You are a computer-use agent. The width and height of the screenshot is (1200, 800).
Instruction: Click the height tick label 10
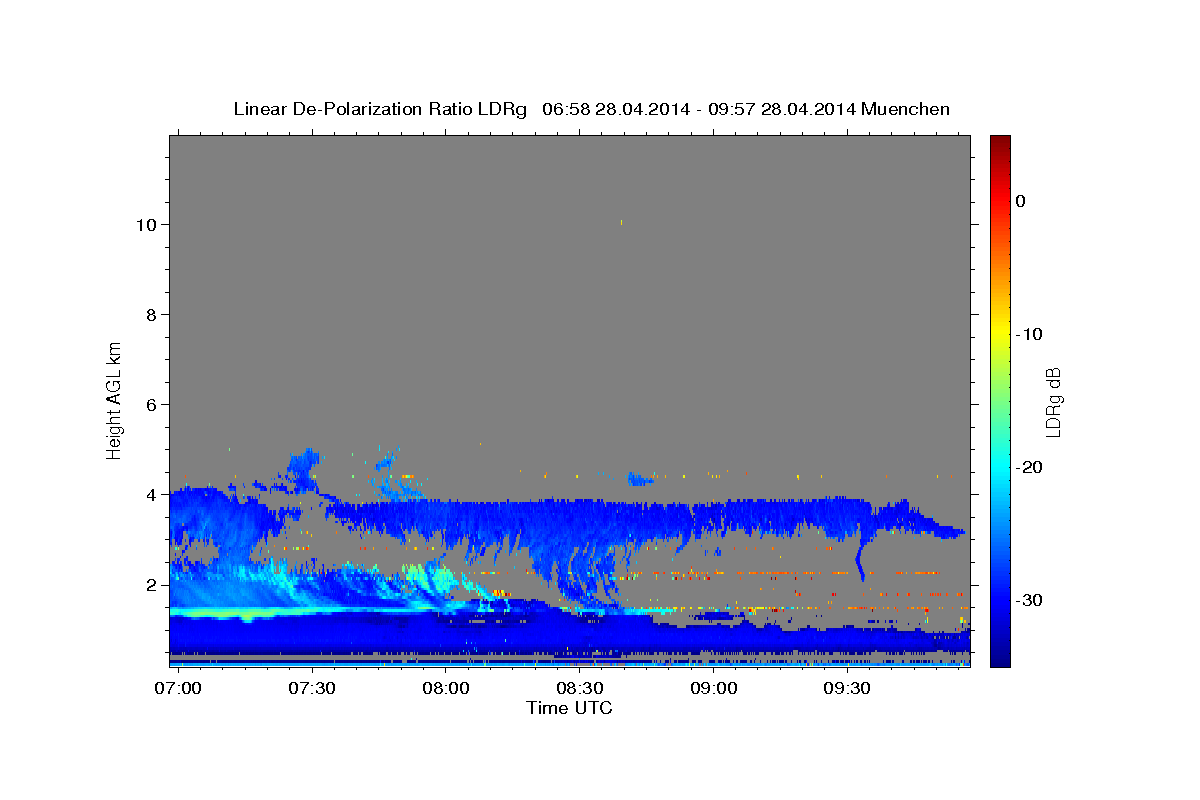coord(146,225)
